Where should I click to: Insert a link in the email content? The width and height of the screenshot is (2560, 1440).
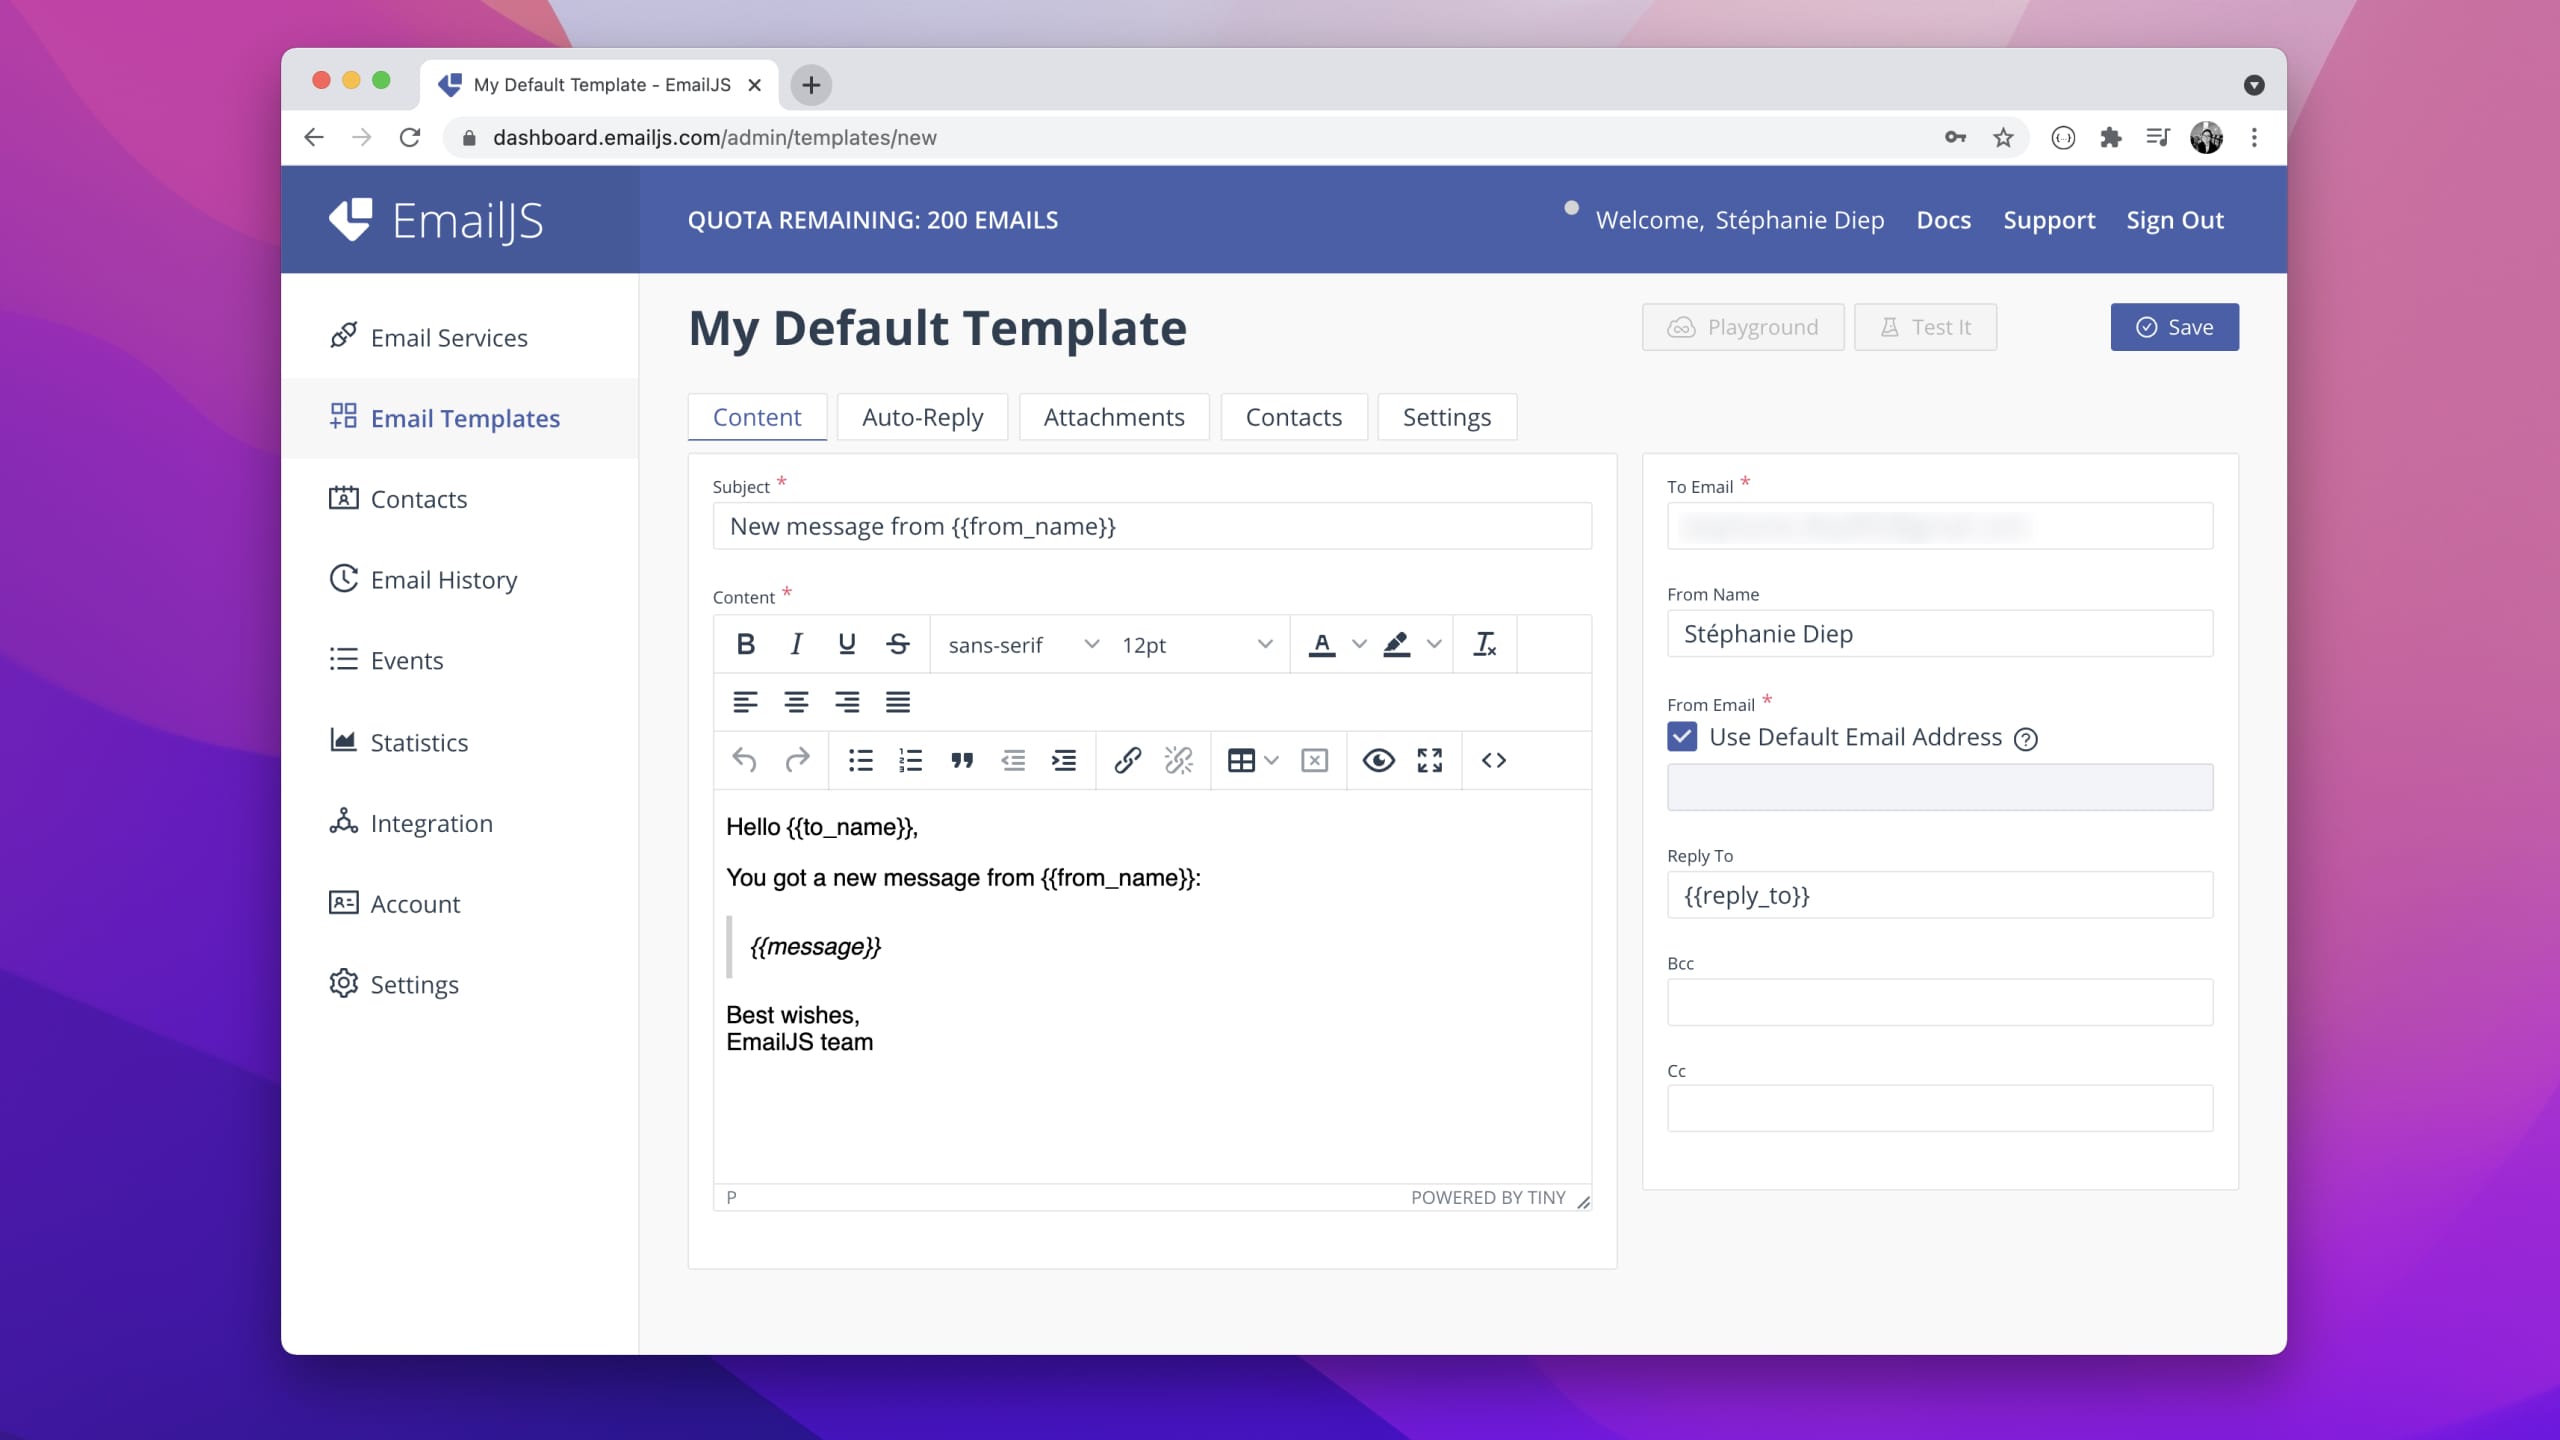coord(1127,760)
